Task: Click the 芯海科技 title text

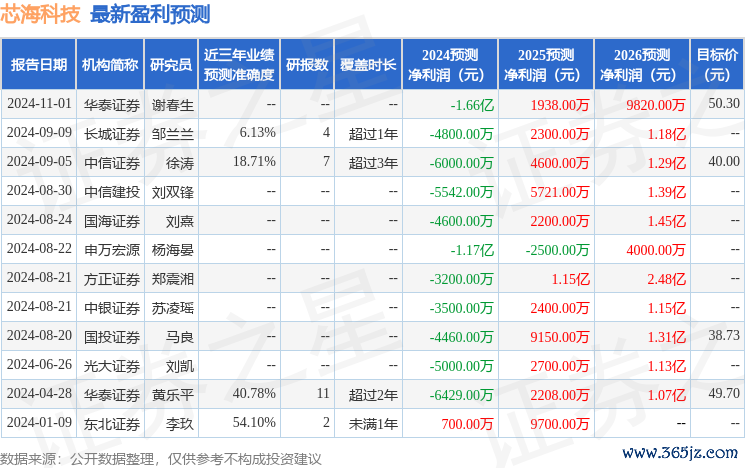Action: tap(40, 14)
